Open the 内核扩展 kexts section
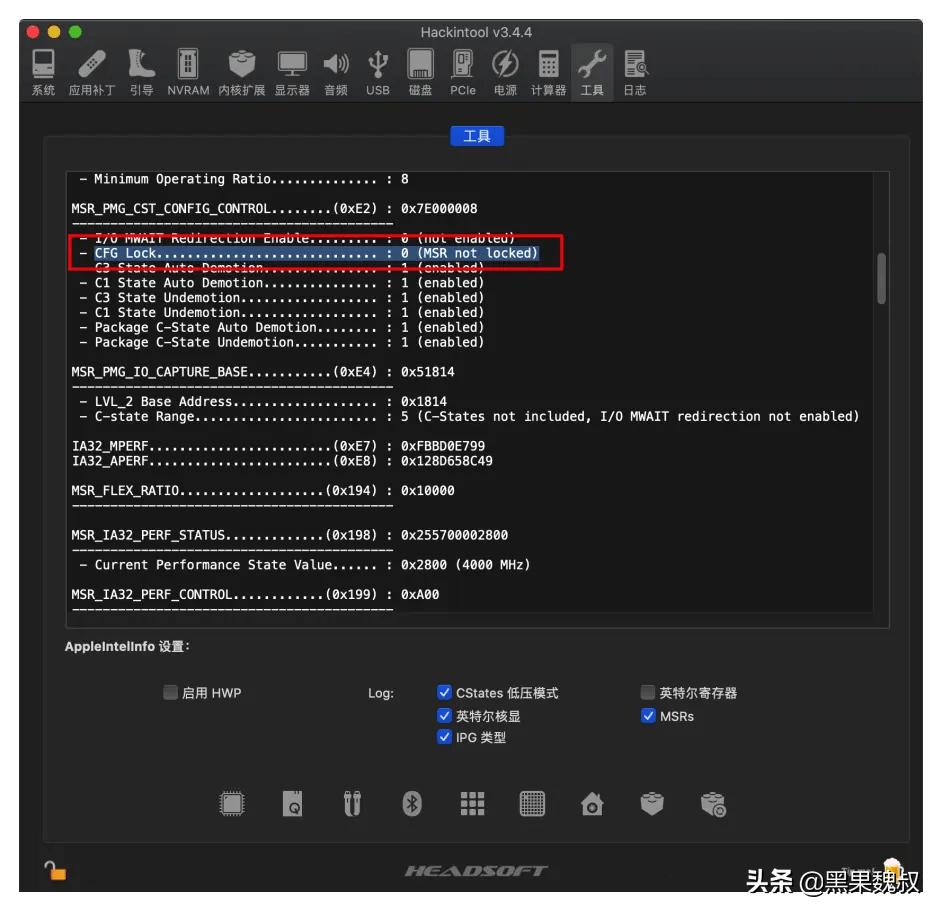The image size is (942, 916). coord(242,73)
